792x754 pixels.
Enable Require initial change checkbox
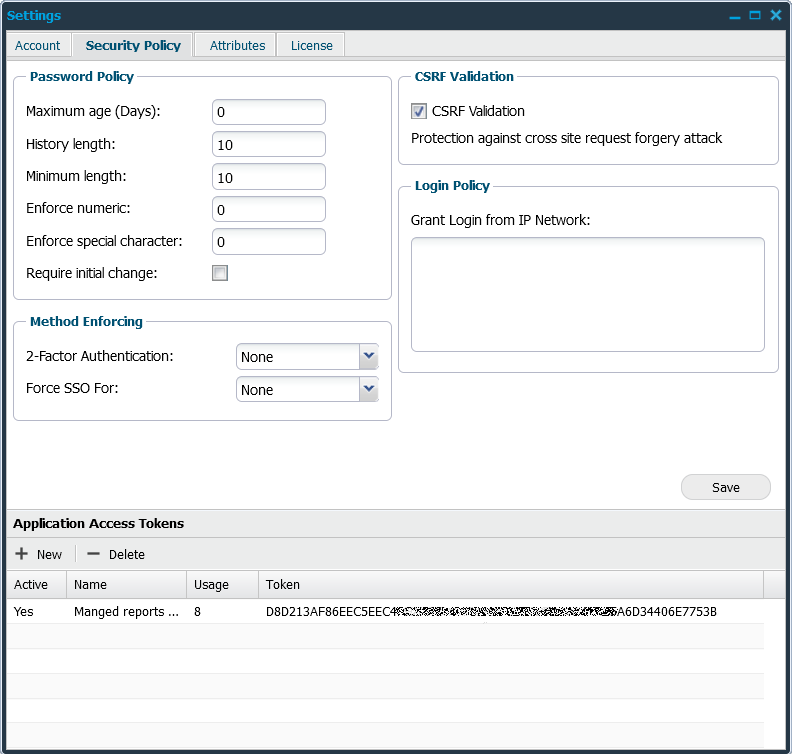[220, 273]
